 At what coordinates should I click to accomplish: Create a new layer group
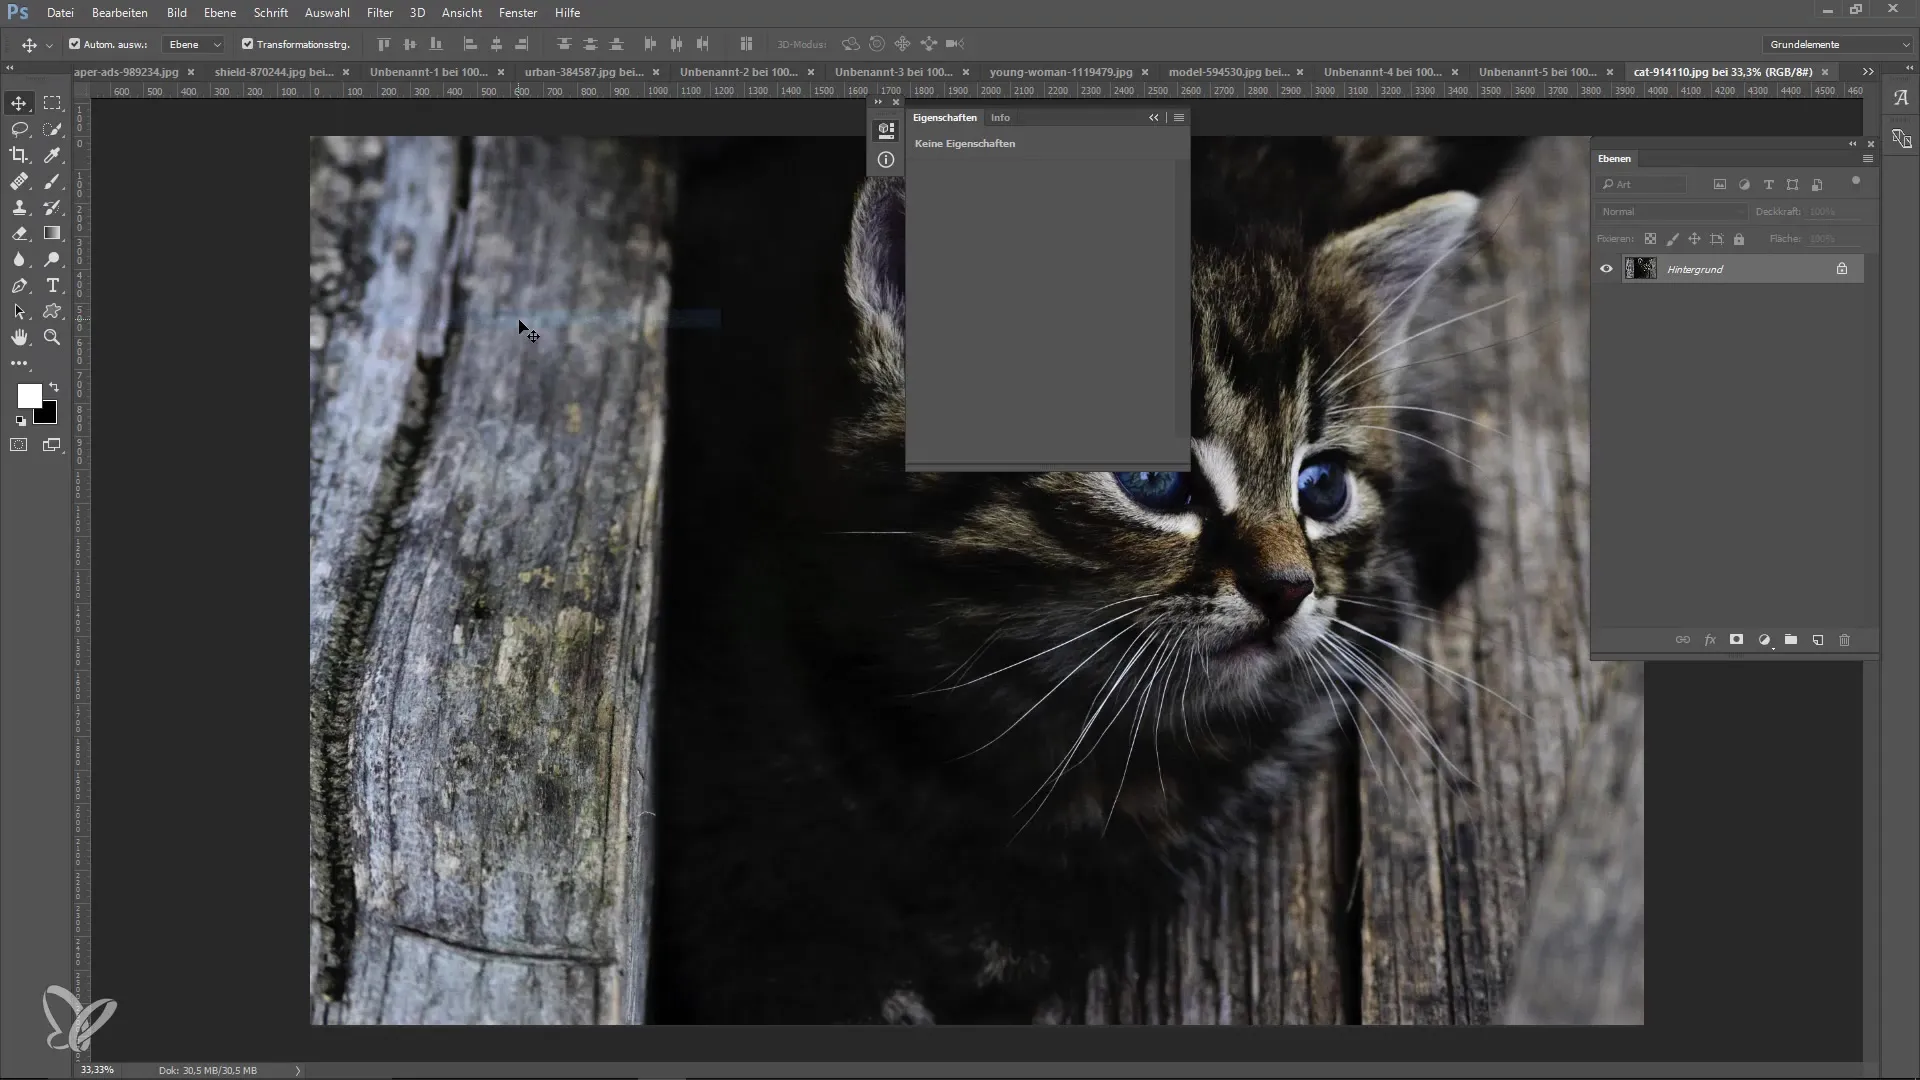pos(1791,640)
